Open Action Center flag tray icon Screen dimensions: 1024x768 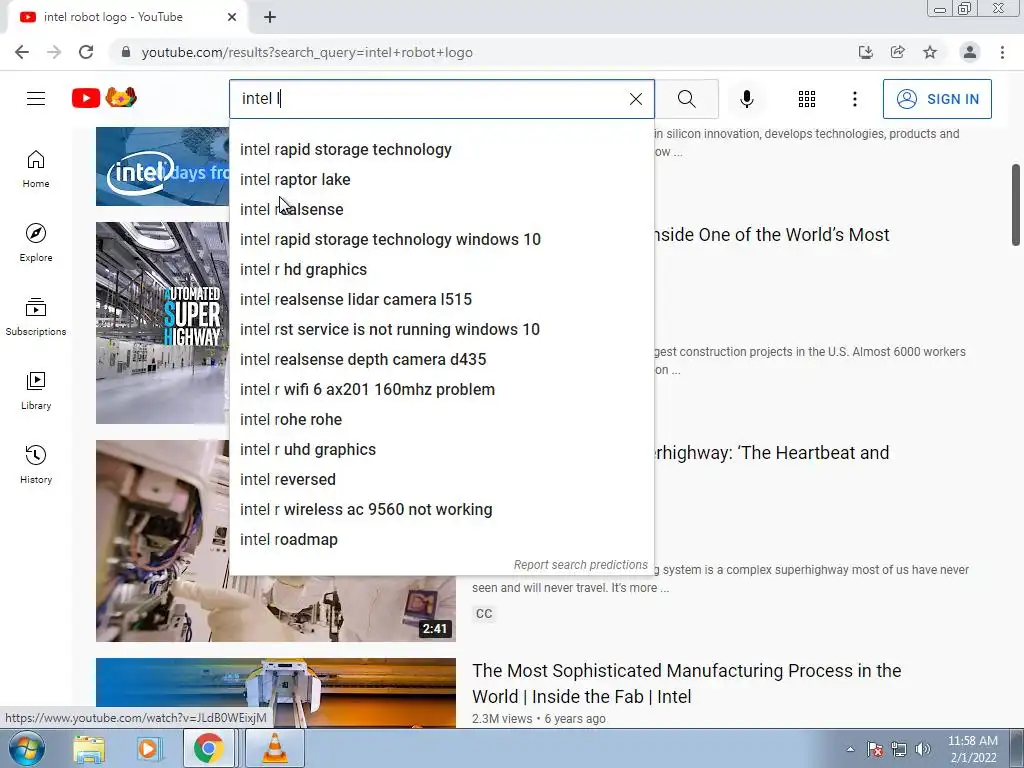pyautogui.click(x=875, y=750)
